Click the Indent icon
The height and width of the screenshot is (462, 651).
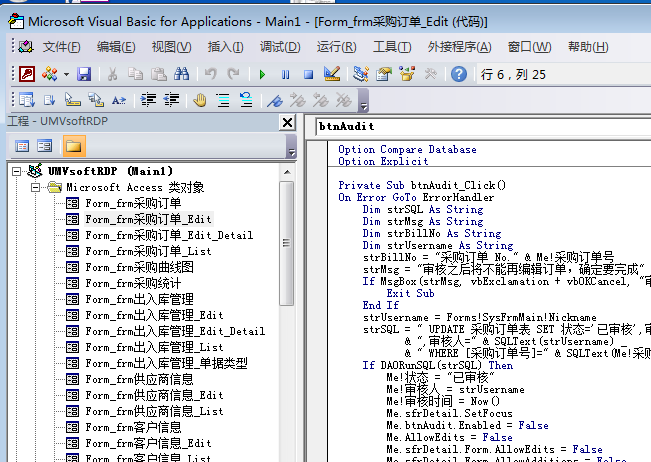point(148,100)
